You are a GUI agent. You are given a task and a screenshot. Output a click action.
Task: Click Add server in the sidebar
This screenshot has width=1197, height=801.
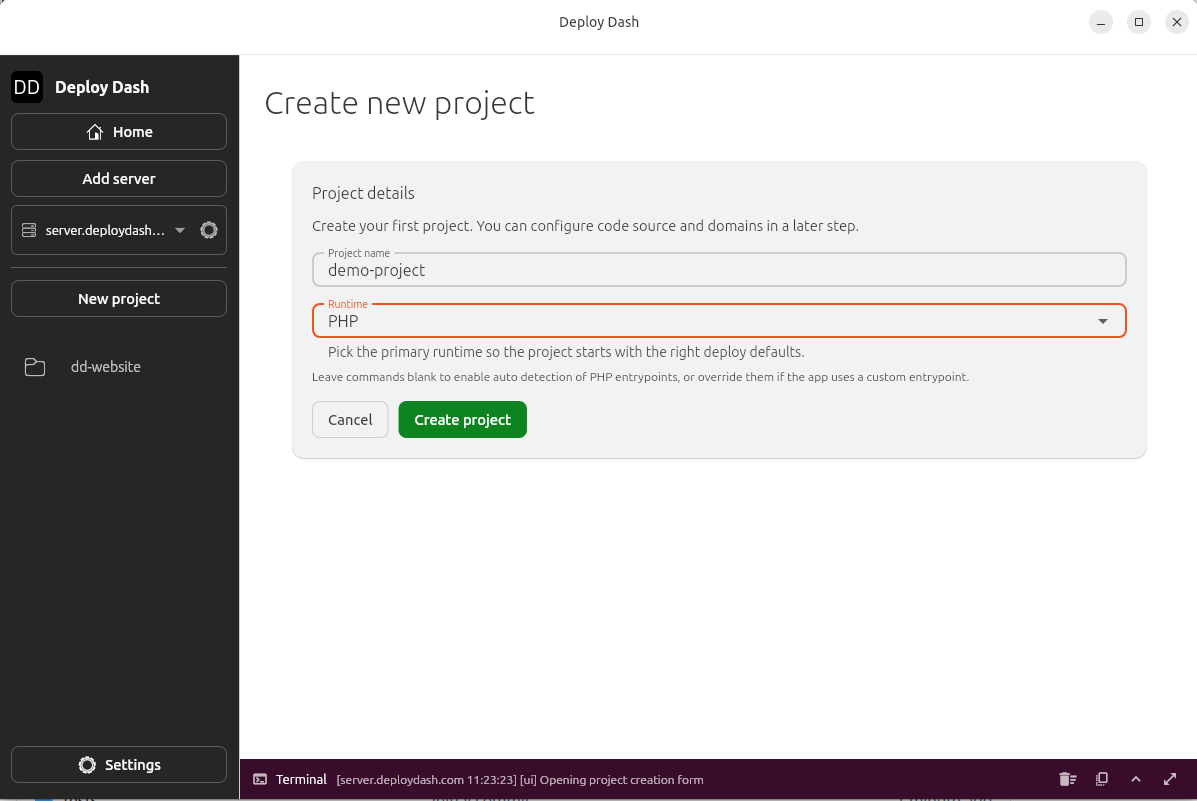[118, 178]
